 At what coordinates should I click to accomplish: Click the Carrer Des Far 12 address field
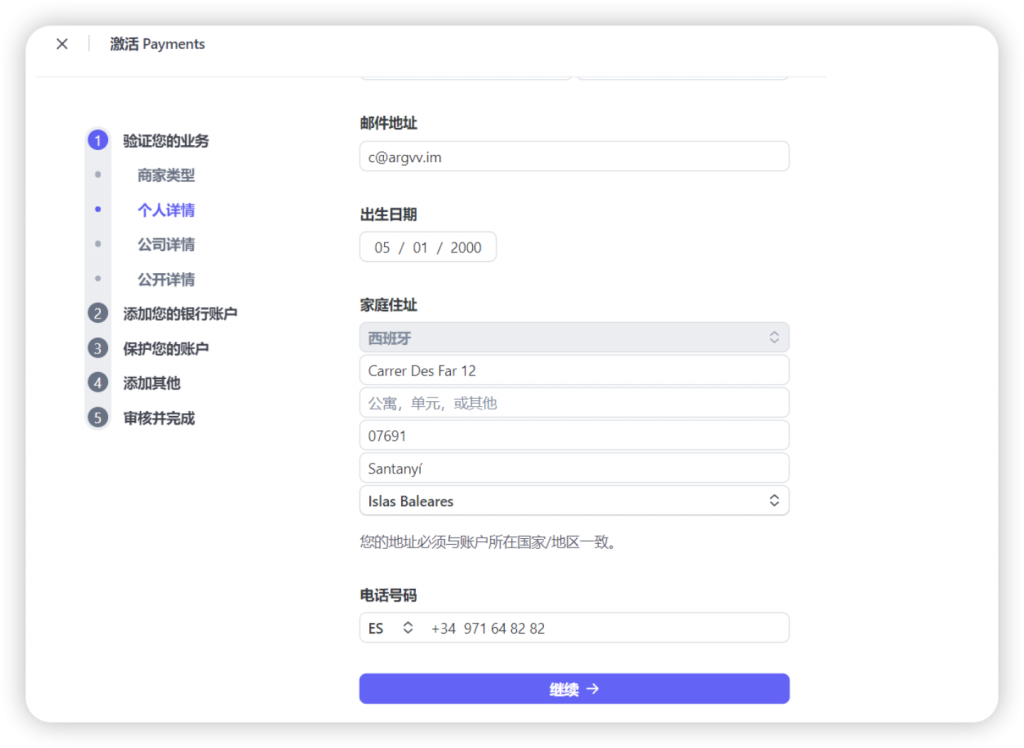(x=574, y=370)
